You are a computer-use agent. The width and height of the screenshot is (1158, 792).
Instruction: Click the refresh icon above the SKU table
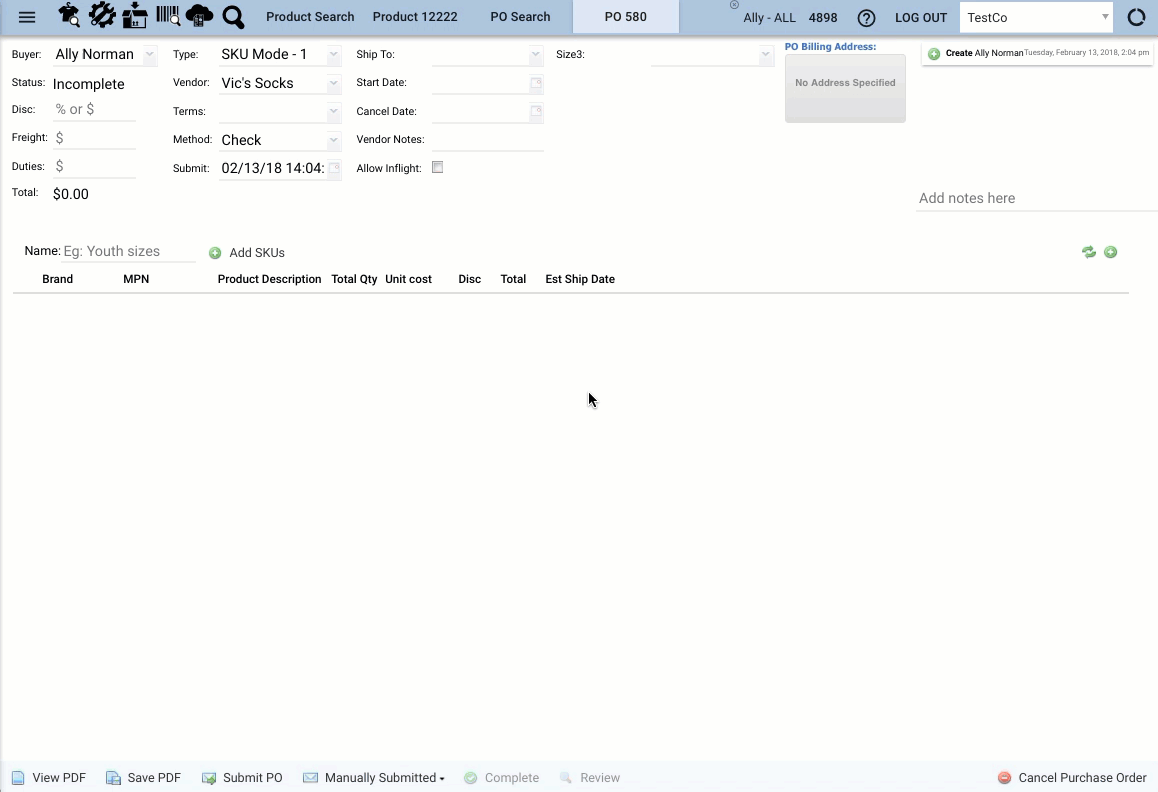click(x=1089, y=252)
